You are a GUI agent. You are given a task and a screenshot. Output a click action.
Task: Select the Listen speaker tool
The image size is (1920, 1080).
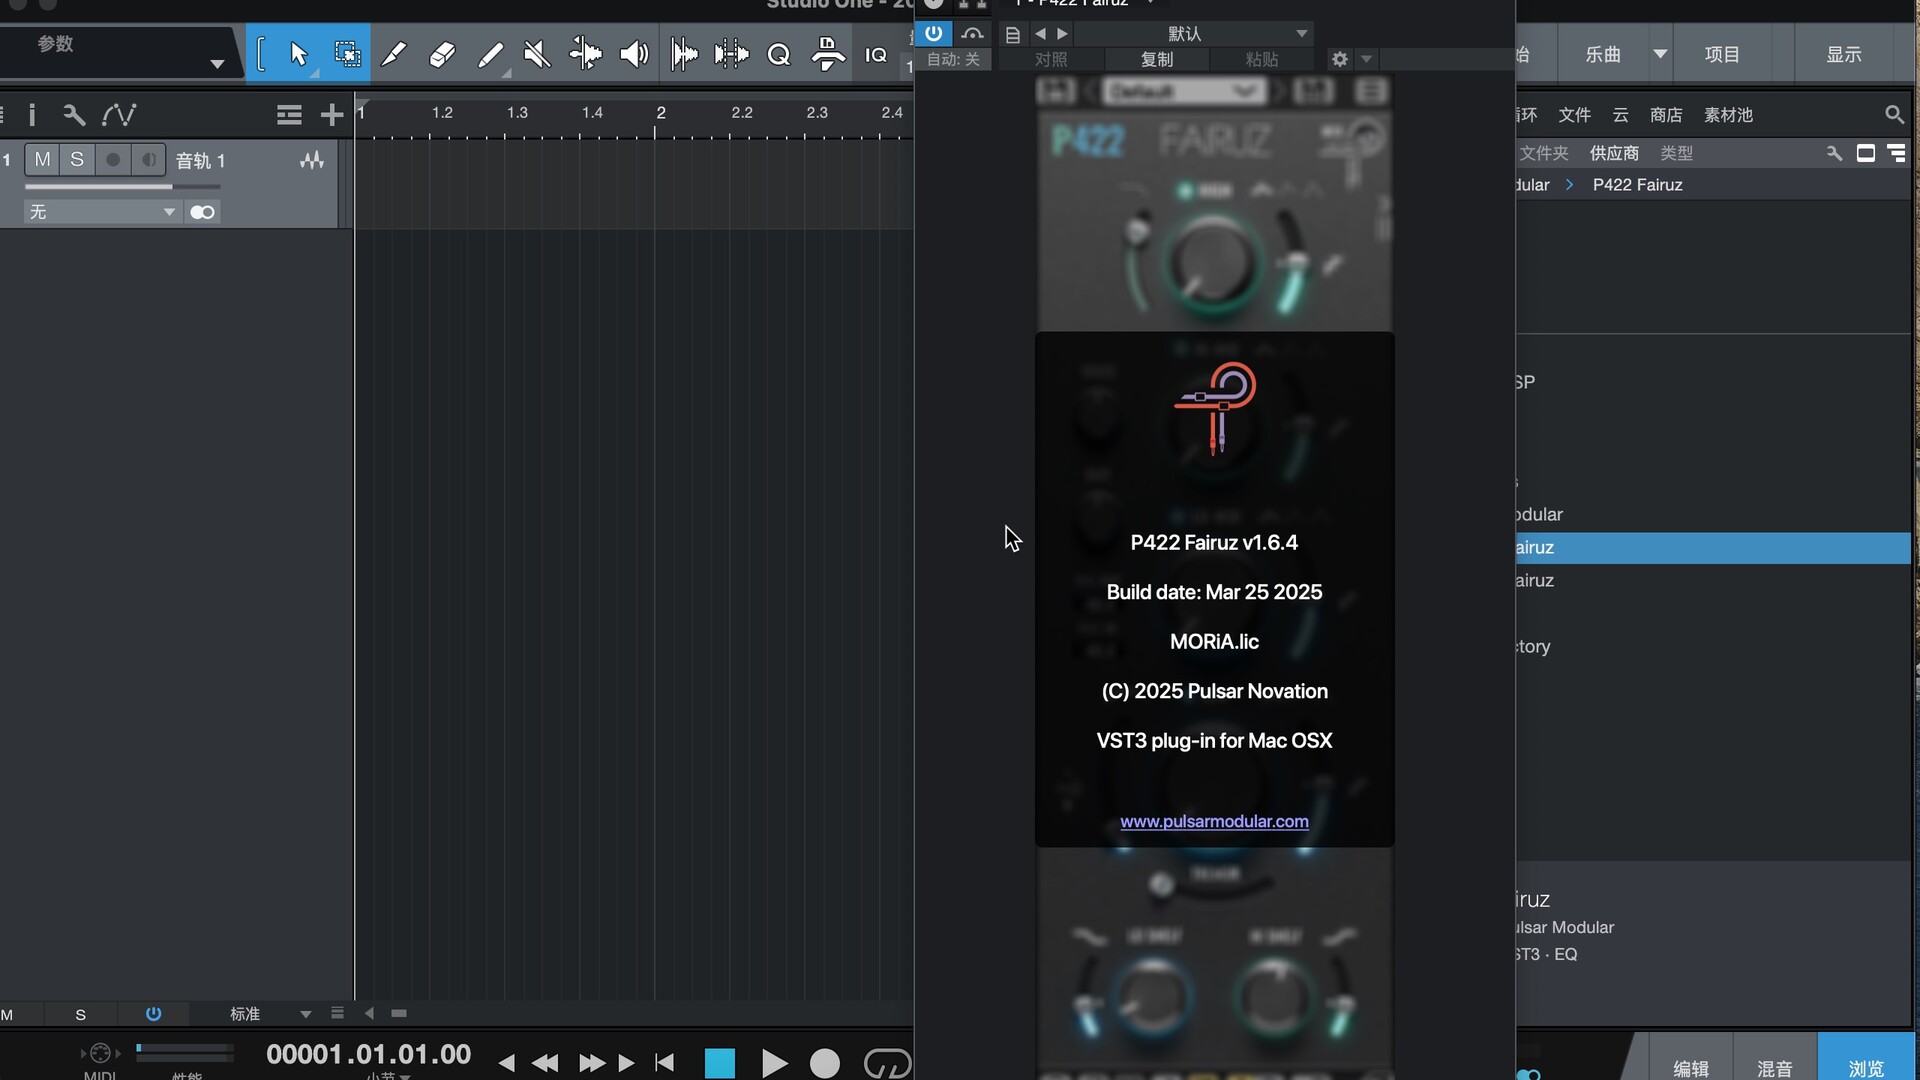tap(634, 54)
